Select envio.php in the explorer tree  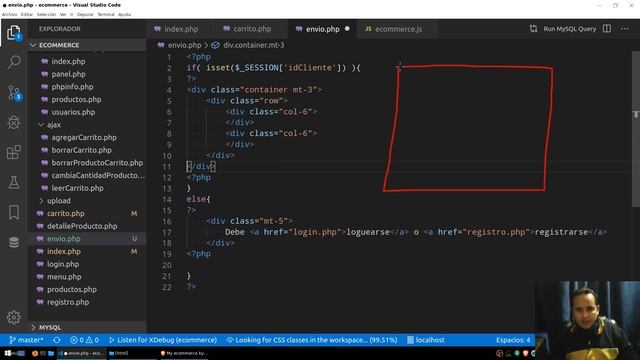[87, 238]
